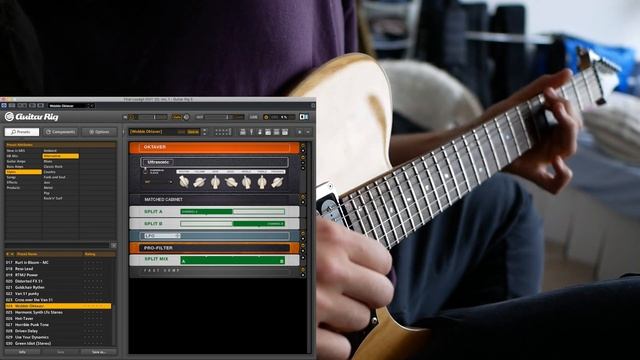This screenshot has width=640, height=360.
Task: Set star rating for Wobble Oktaver preset
Action: click(x=93, y=306)
